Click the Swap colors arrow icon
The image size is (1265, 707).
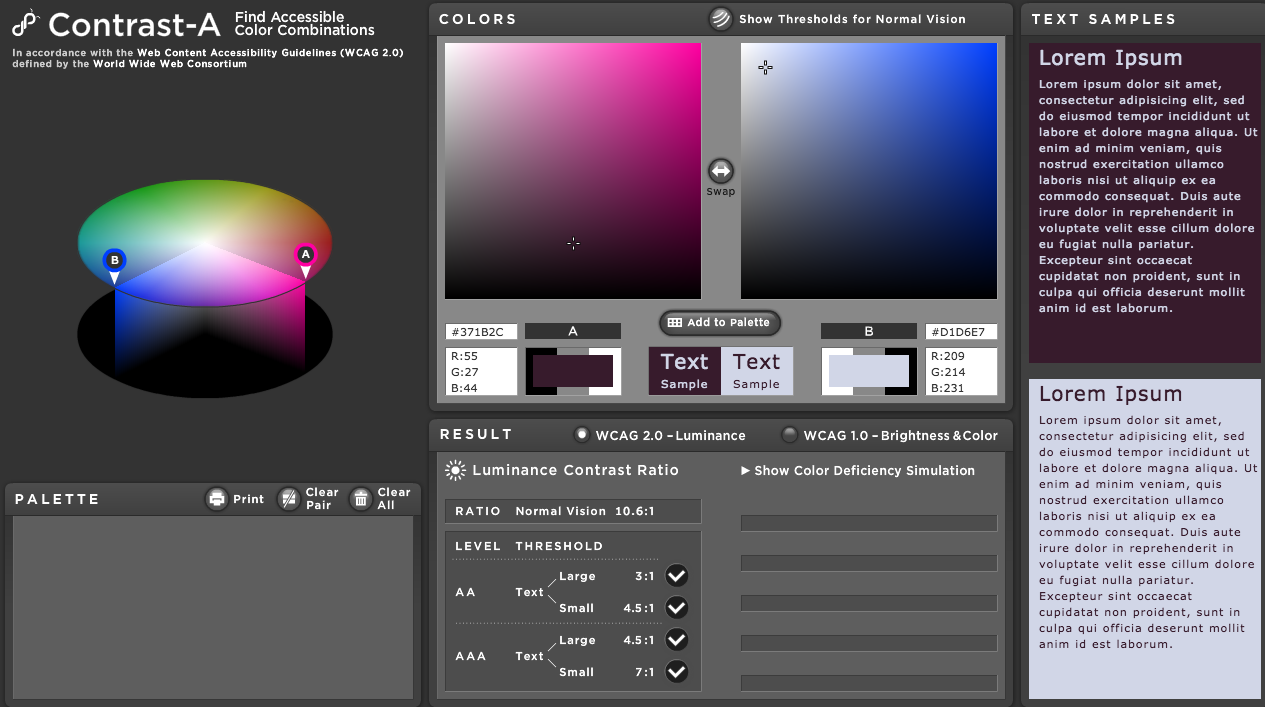pos(720,171)
